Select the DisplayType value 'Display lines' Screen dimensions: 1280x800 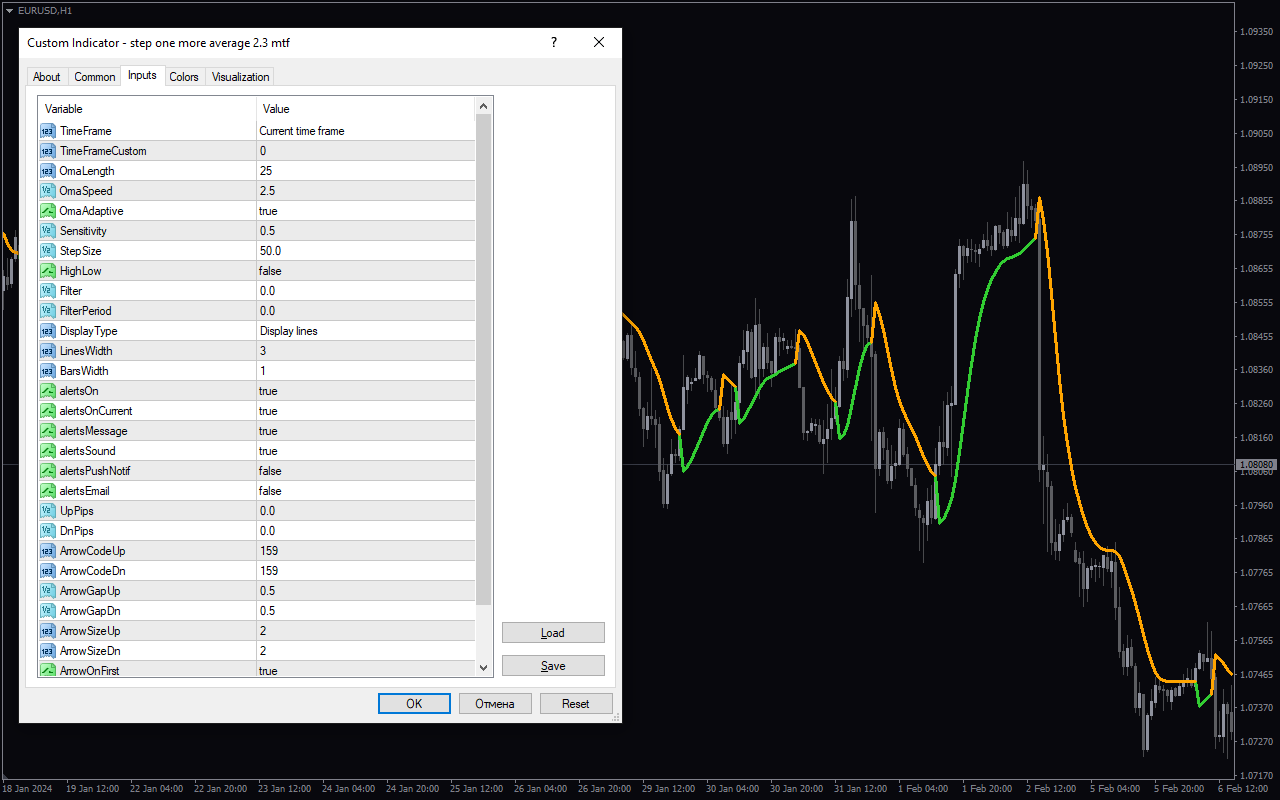[366, 331]
